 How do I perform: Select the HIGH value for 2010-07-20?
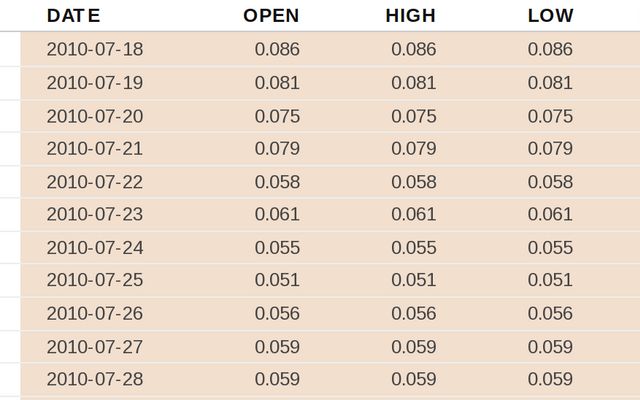point(413,116)
